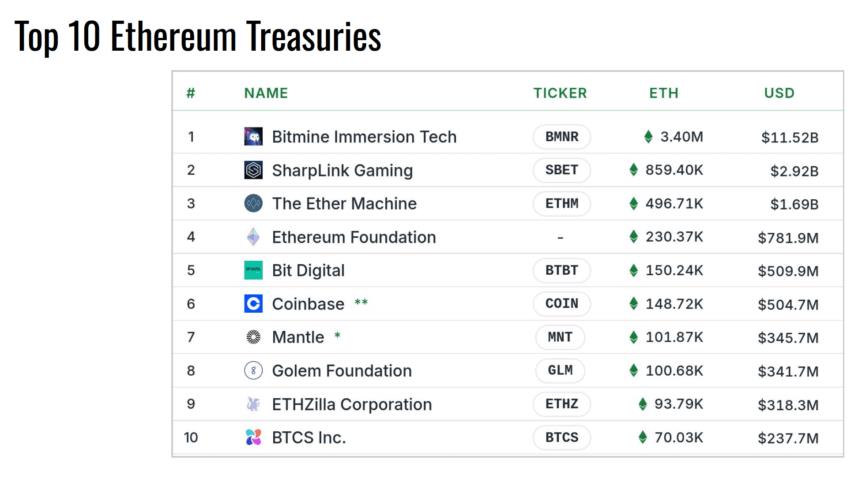This screenshot has width=862, height=478.
Task: Click the COIN ticker badge
Action: (x=561, y=304)
